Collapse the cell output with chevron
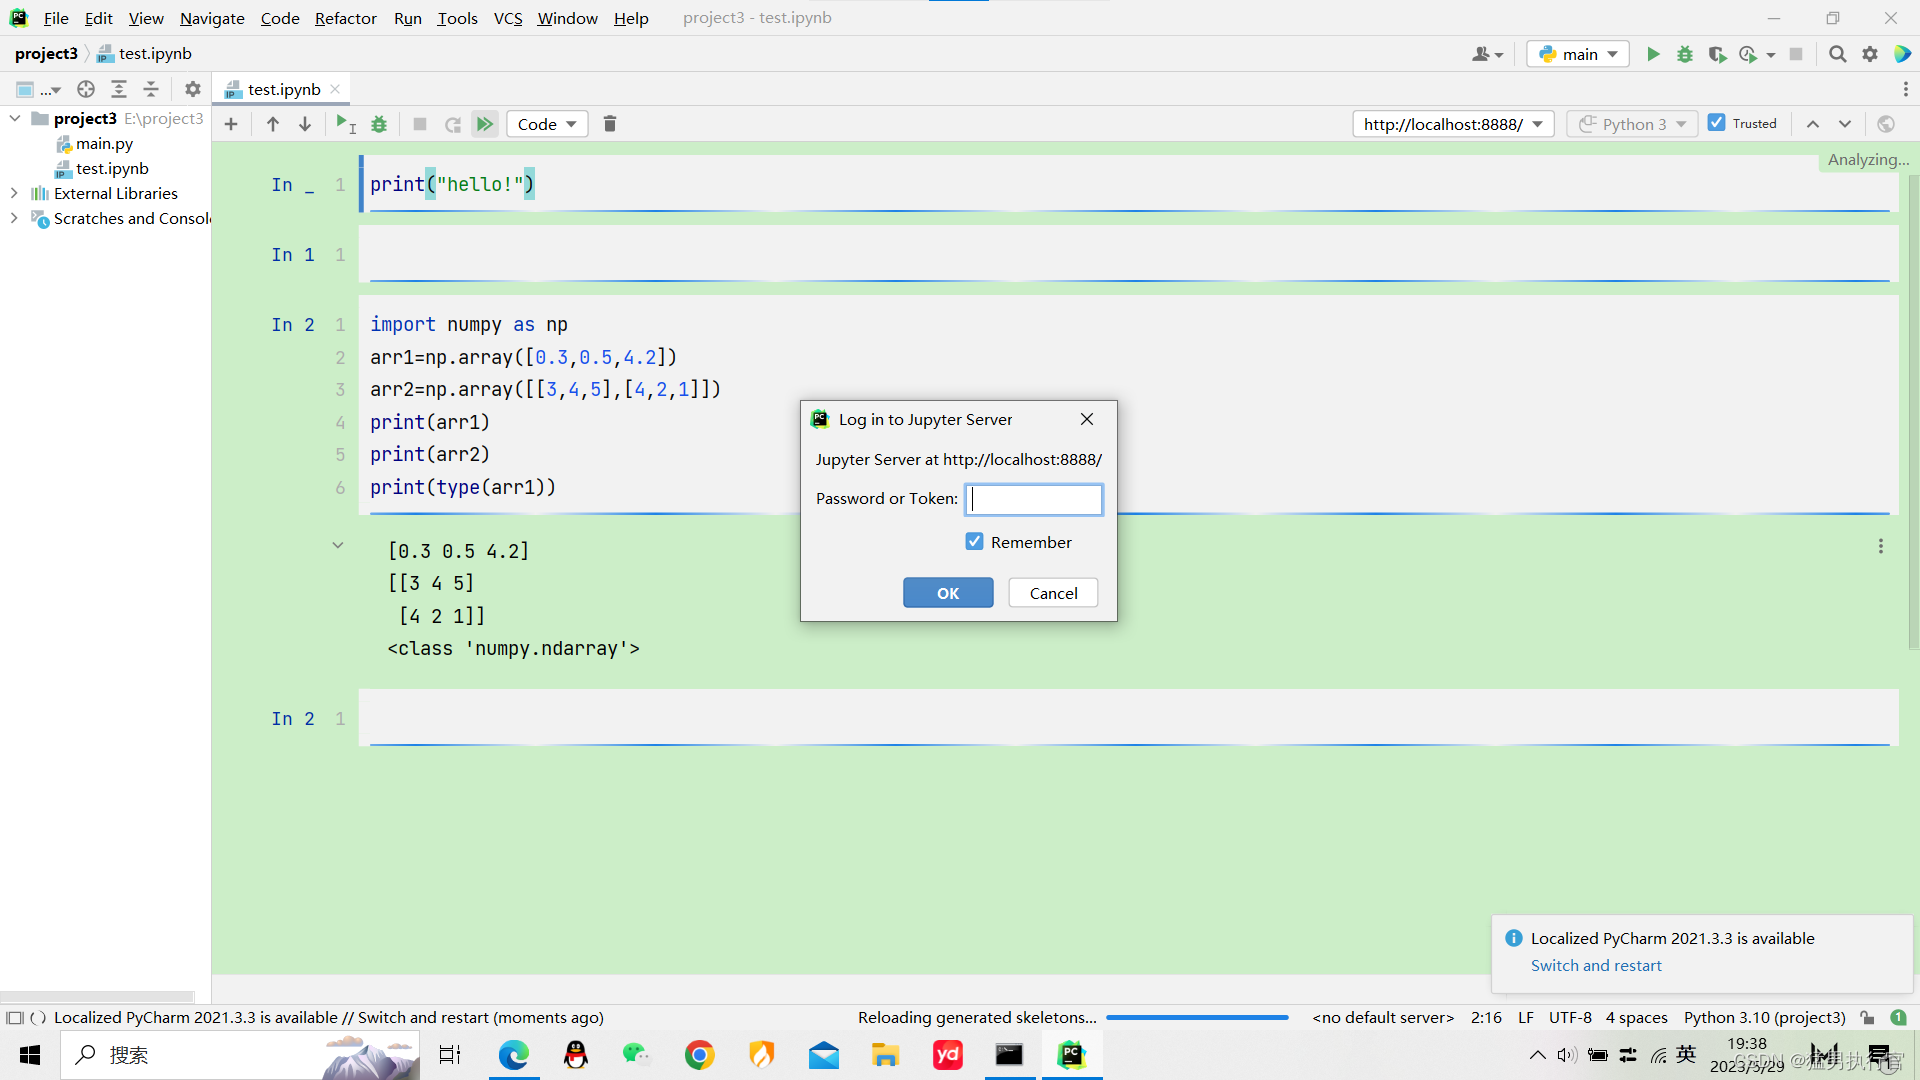Viewport: 1920px width, 1080px height. pyautogui.click(x=338, y=546)
